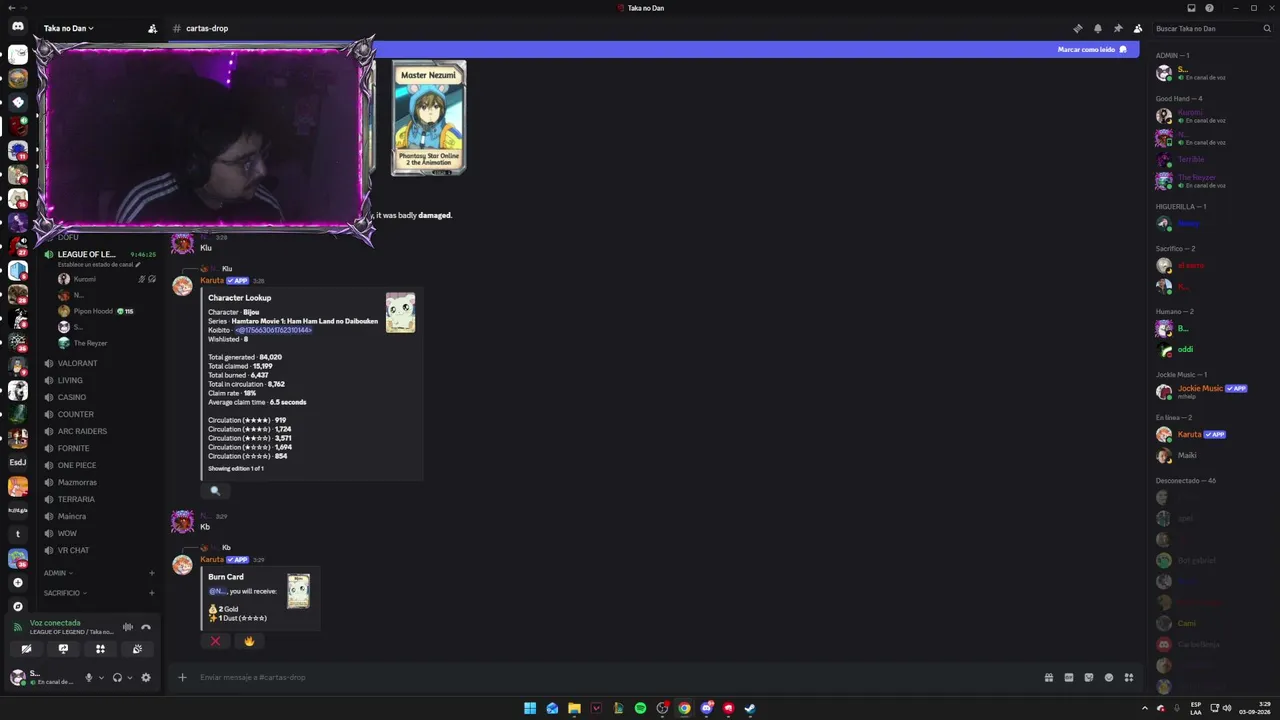Image resolution: width=1280 pixels, height=720 pixels.
Task: Open the Bijou character thumbnail
Action: pyautogui.click(x=400, y=313)
